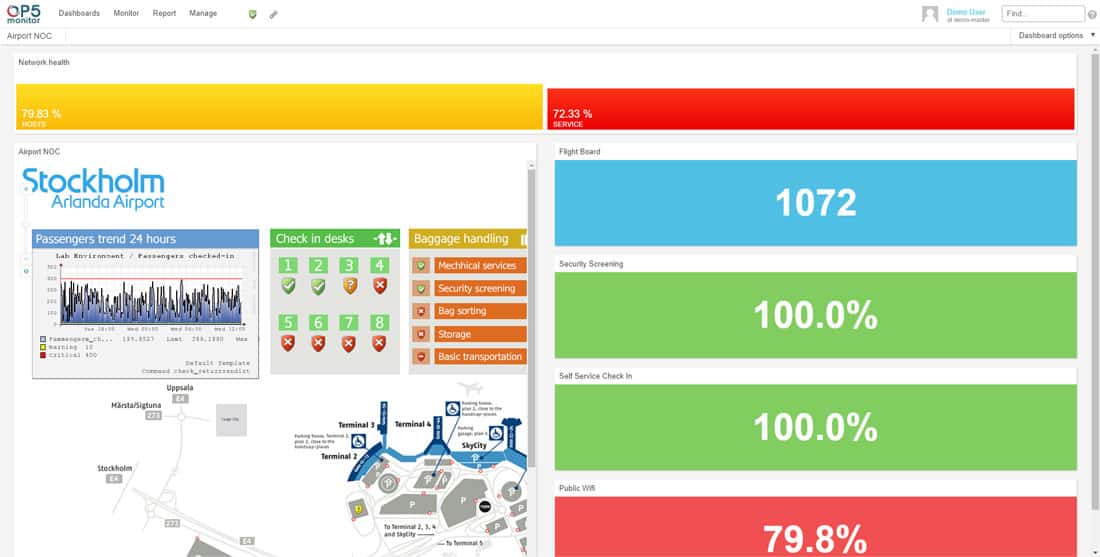The width and height of the screenshot is (1100, 557).
Task: Click the green desk number 4 tile
Action: click(x=380, y=265)
